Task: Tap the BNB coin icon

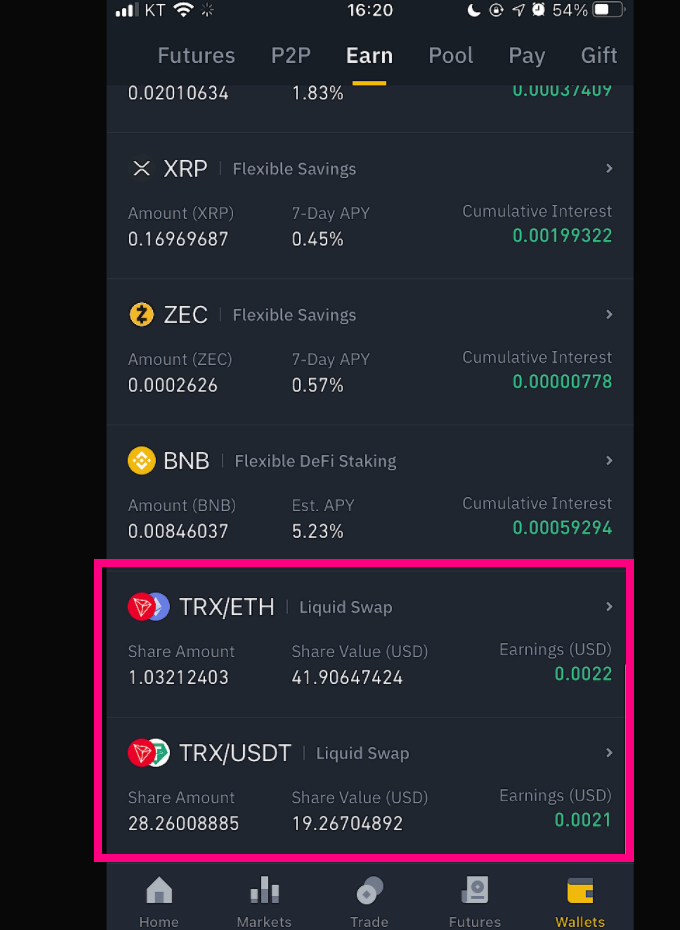Action: (x=141, y=460)
